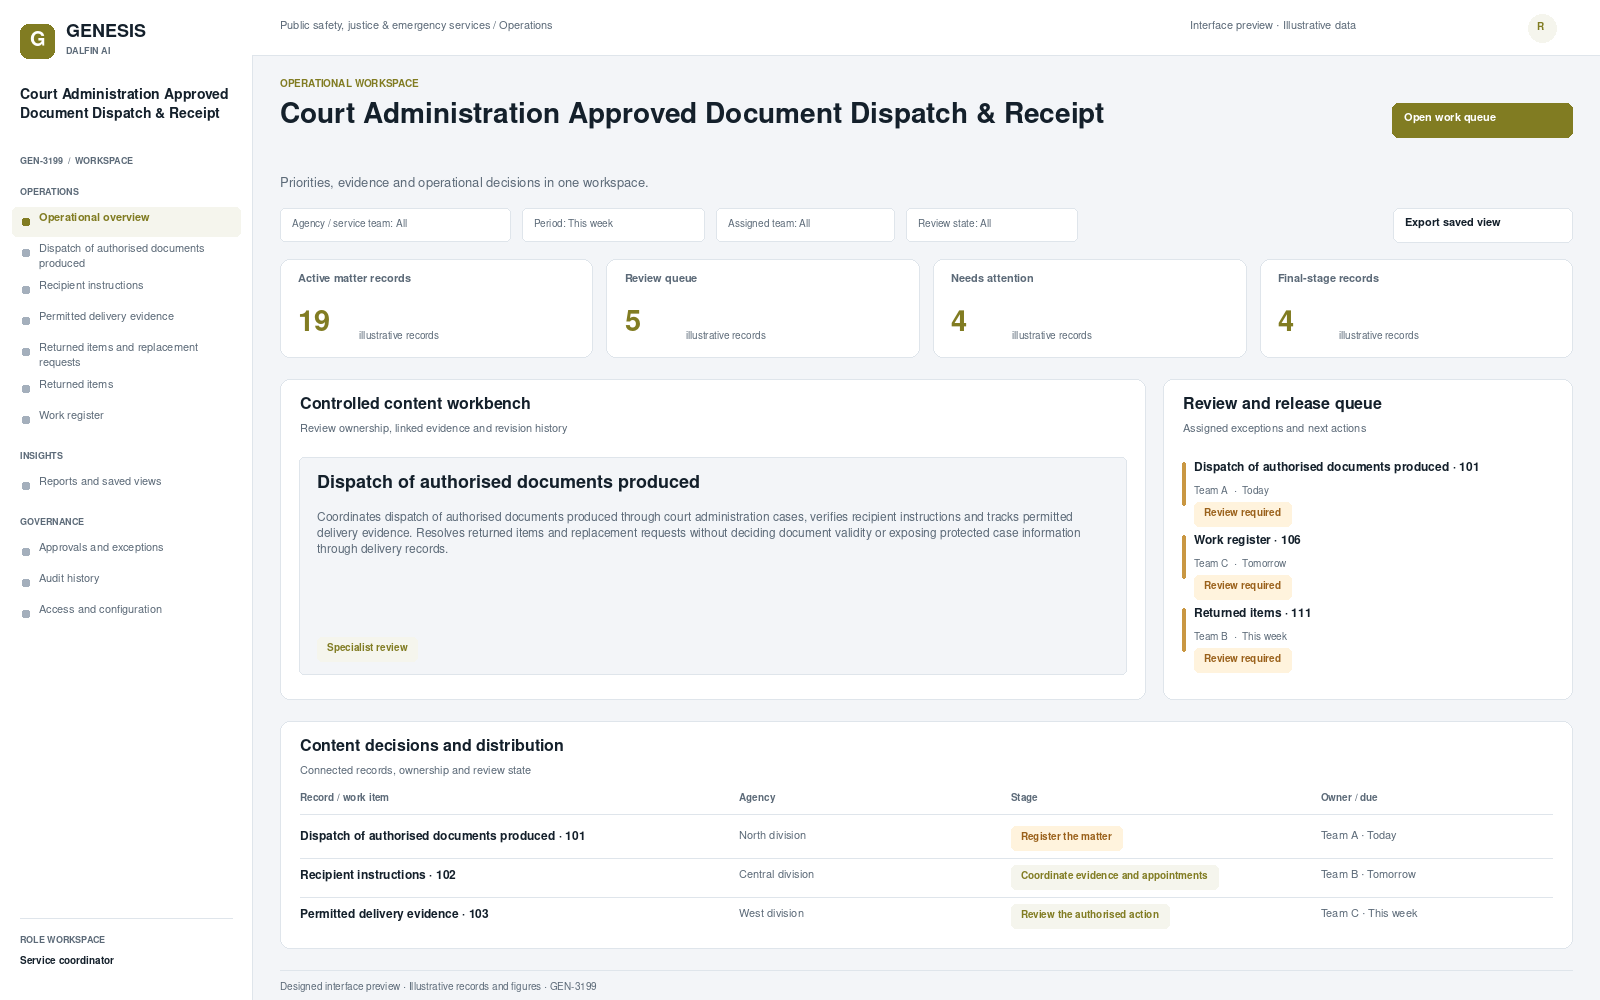The width and height of the screenshot is (1600, 1000).
Task: Click the Service coordinator role label
Action: click(67, 961)
